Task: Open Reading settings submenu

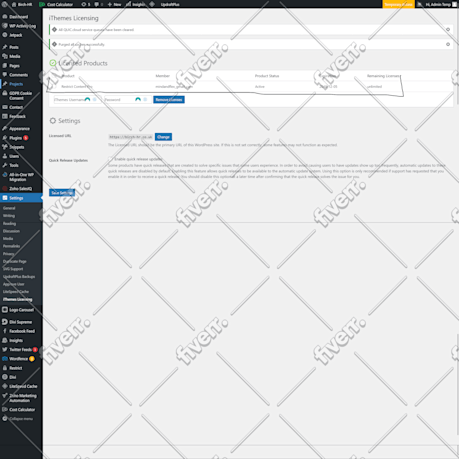Action: click(9, 223)
